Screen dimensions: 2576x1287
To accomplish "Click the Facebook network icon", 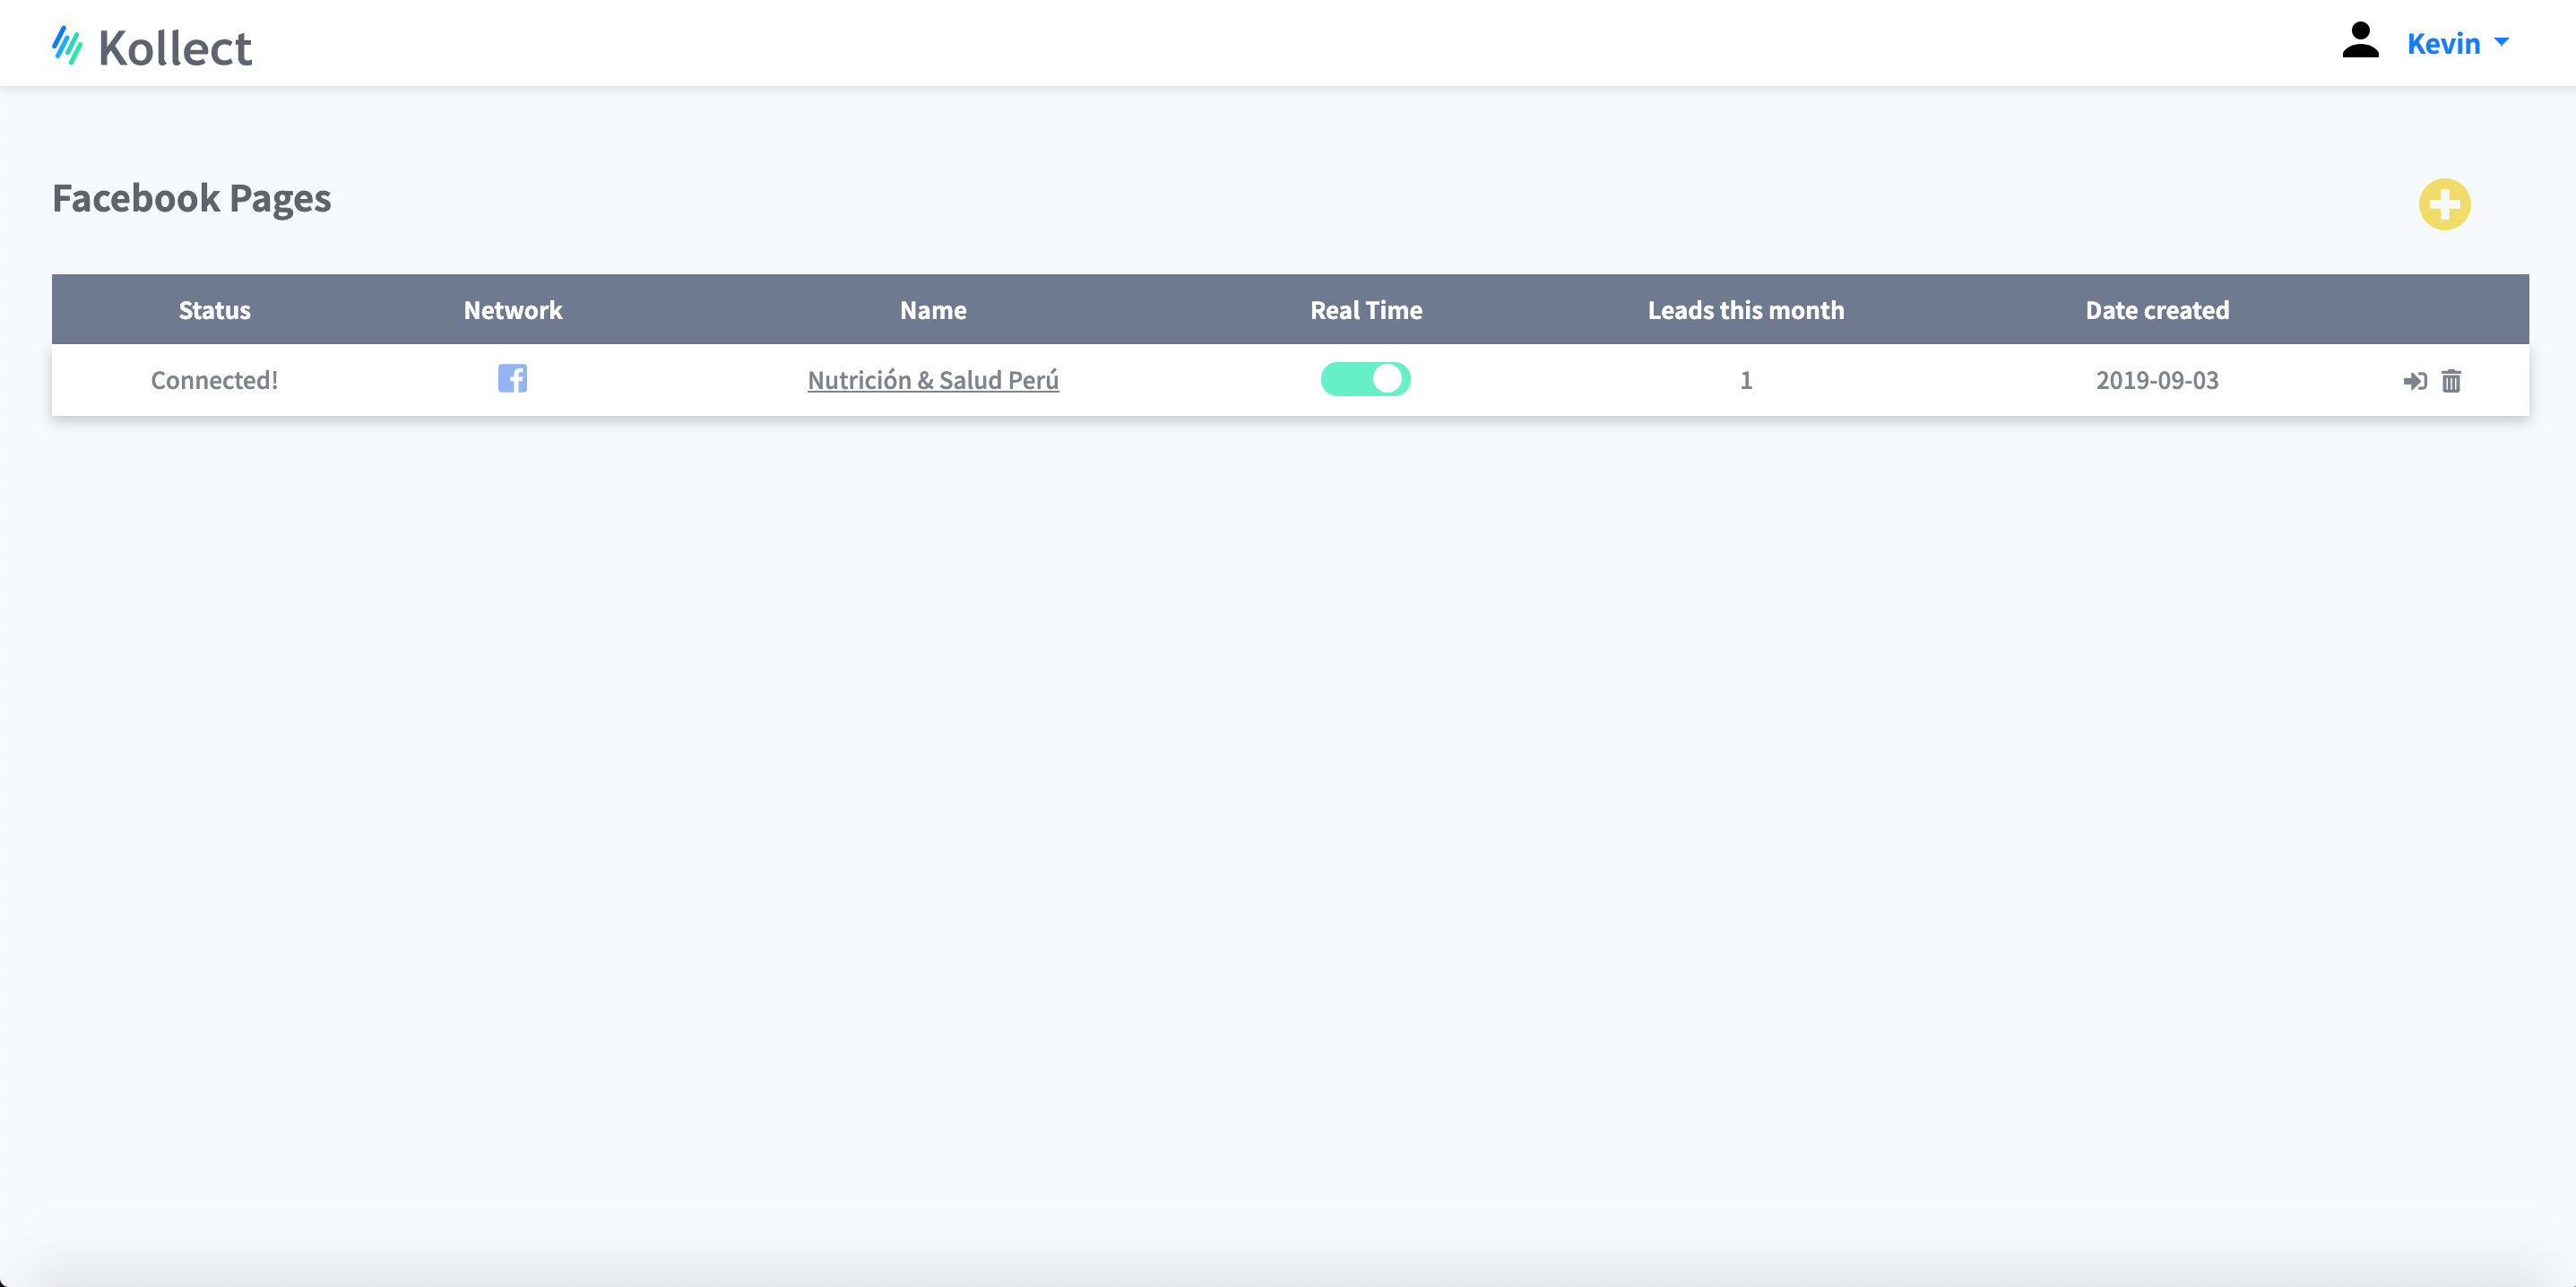I will (x=512, y=378).
